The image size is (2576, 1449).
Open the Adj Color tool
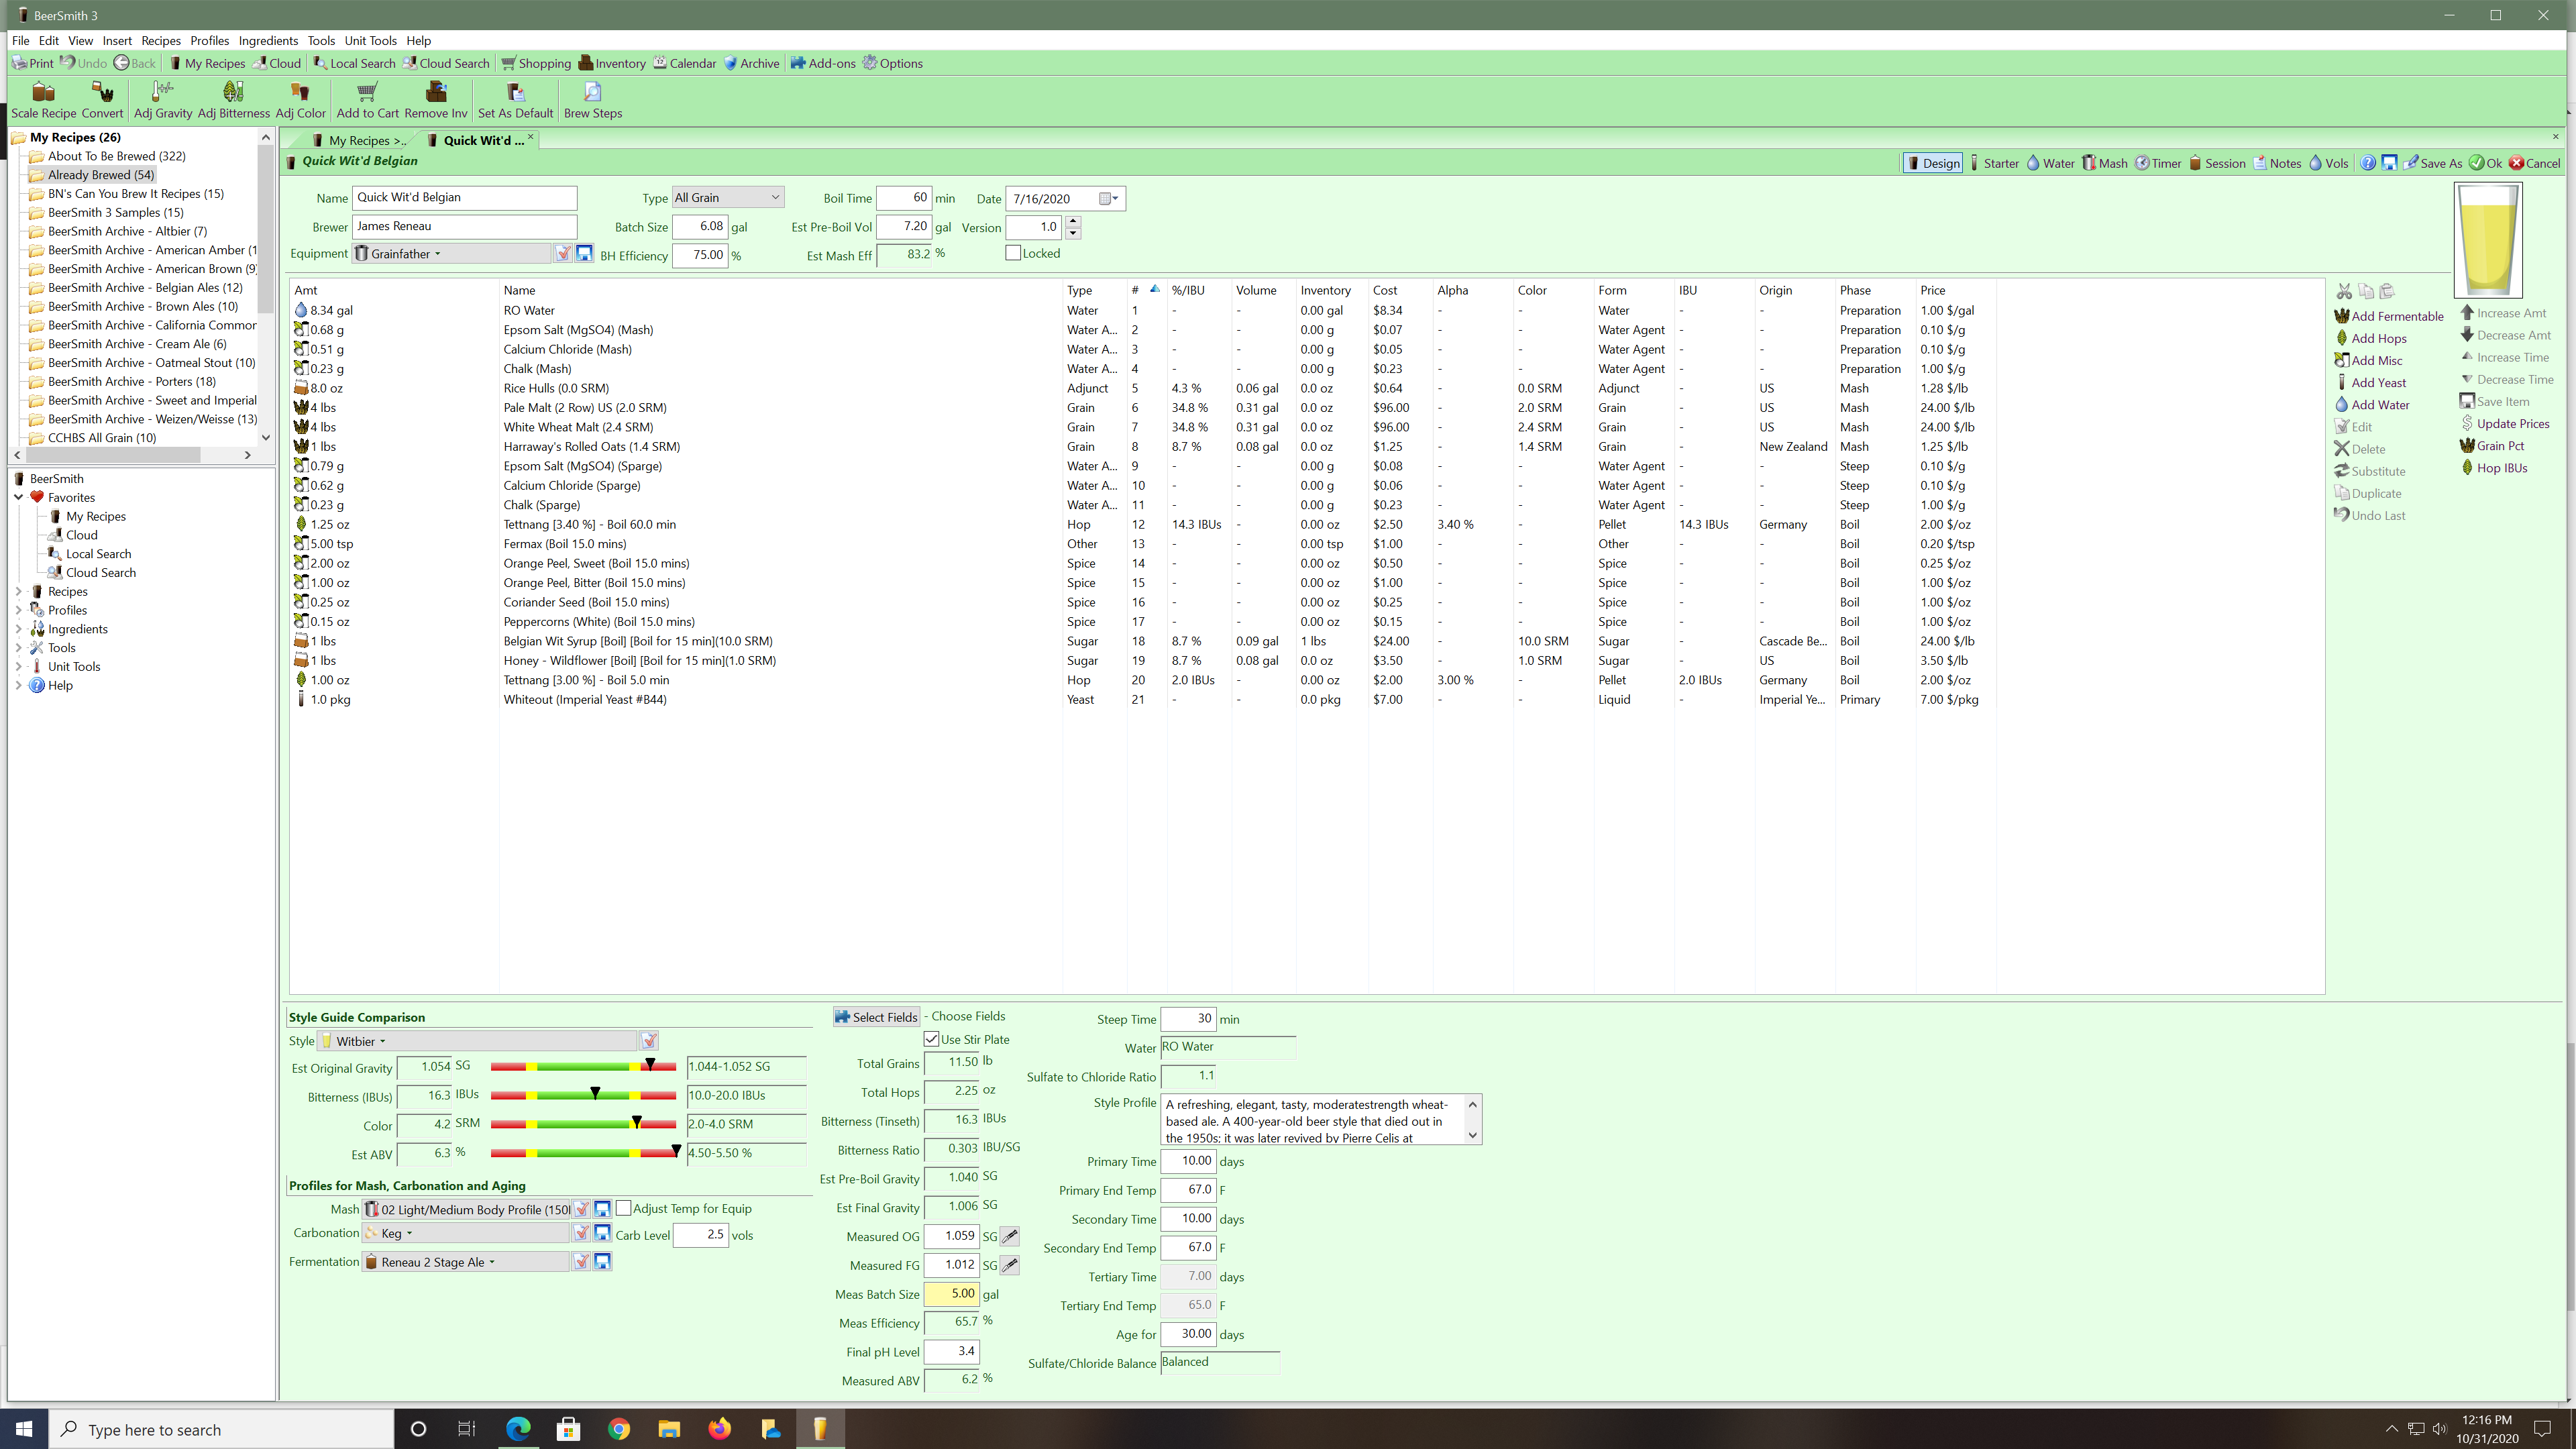(300, 100)
